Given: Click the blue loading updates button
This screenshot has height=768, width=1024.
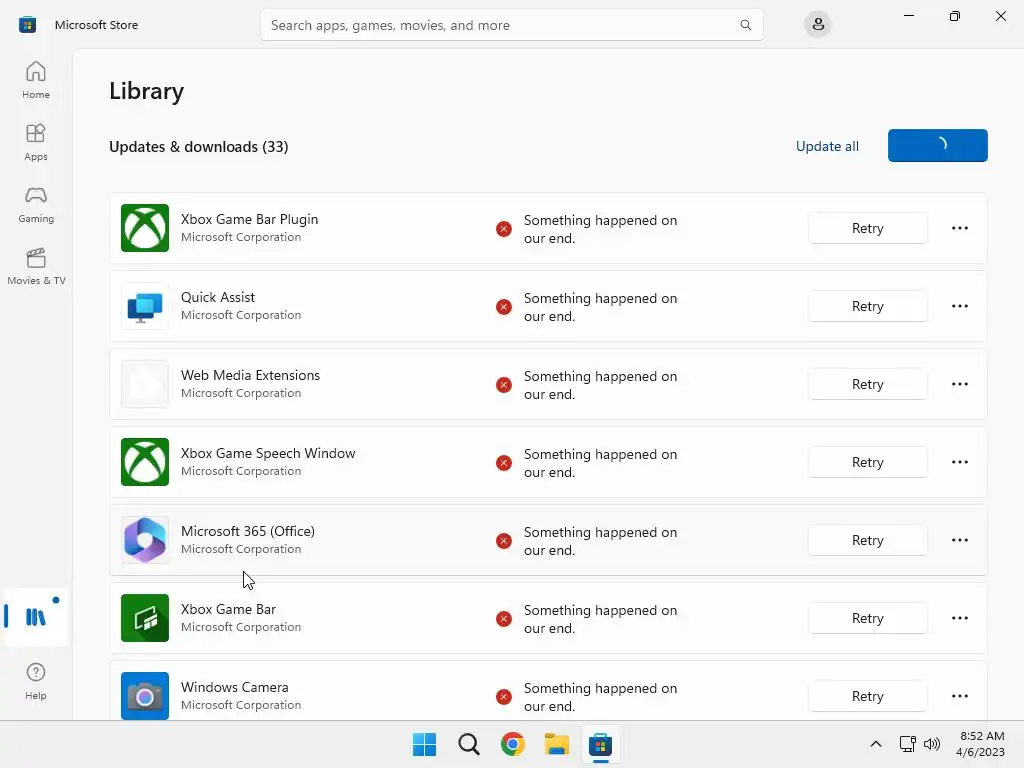Looking at the screenshot, I should pyautogui.click(x=937, y=145).
